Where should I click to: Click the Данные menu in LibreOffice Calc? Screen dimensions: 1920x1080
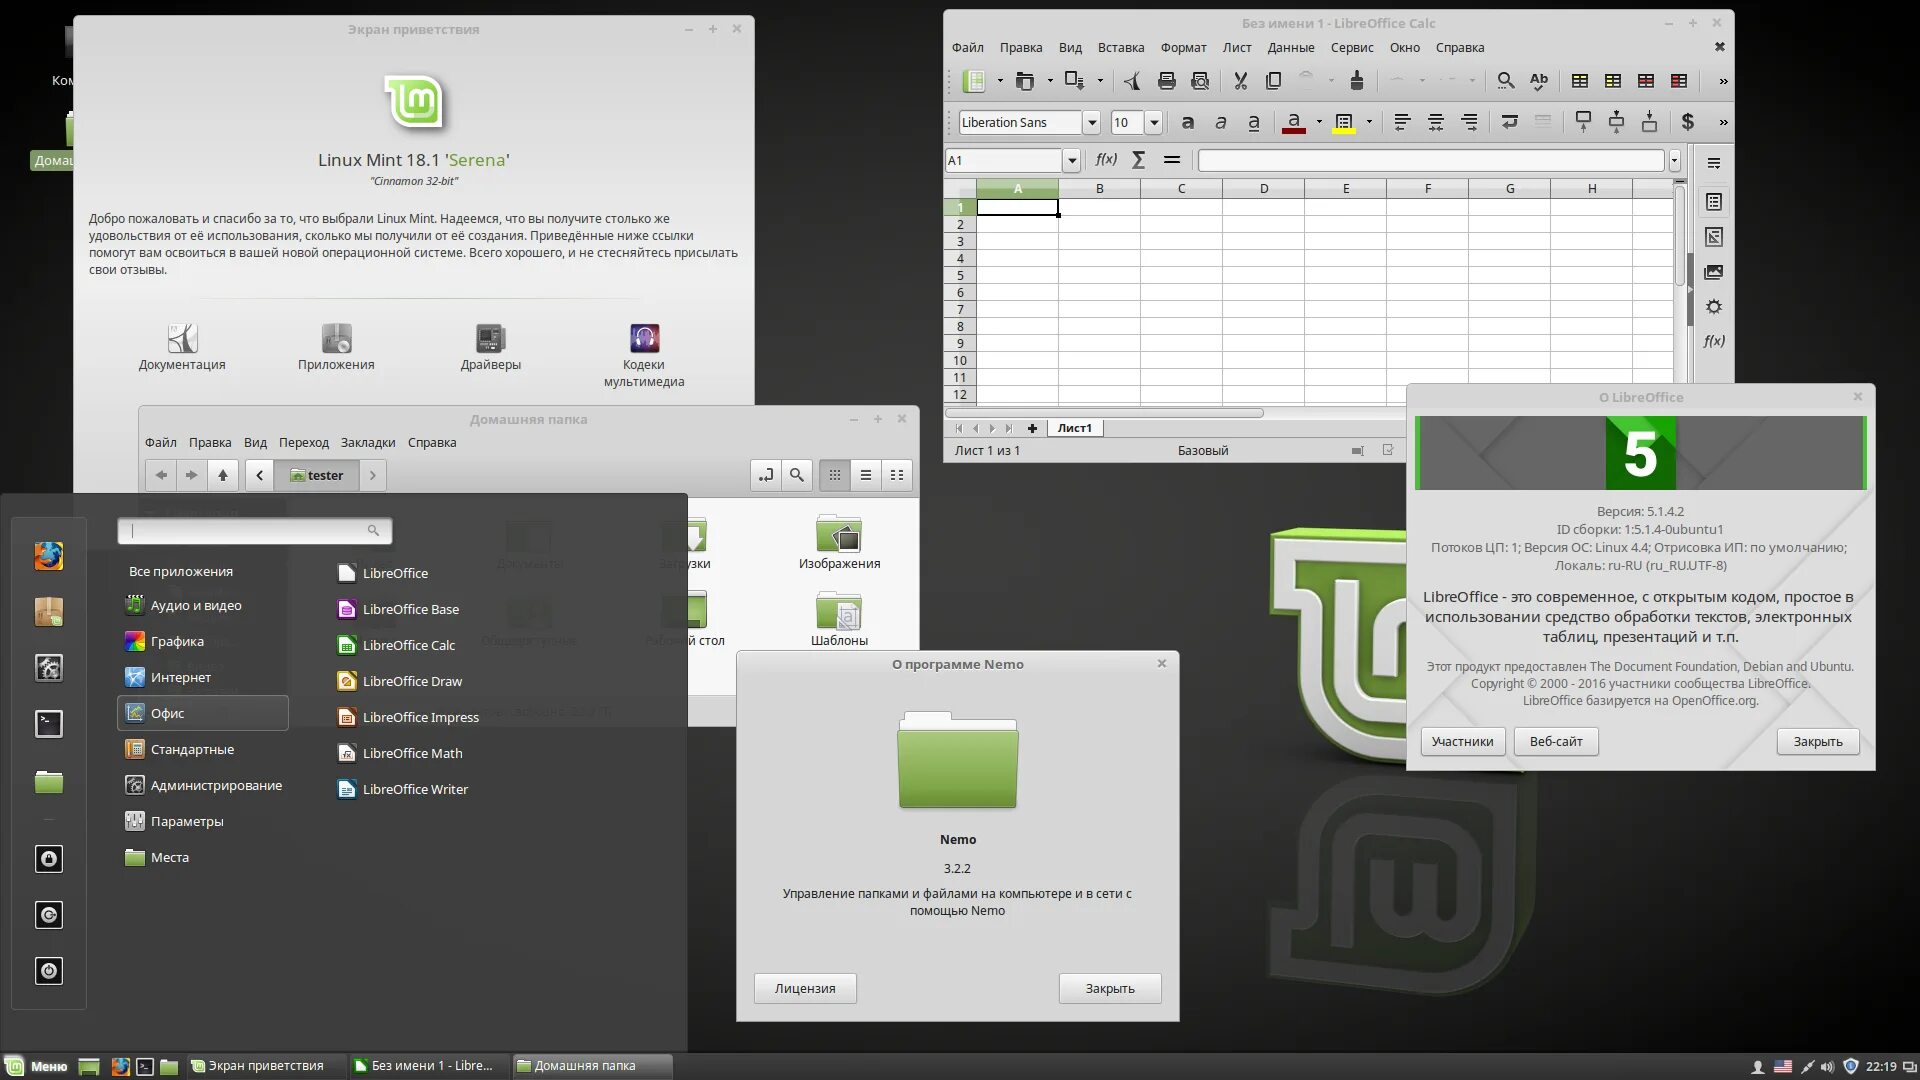click(x=1290, y=47)
